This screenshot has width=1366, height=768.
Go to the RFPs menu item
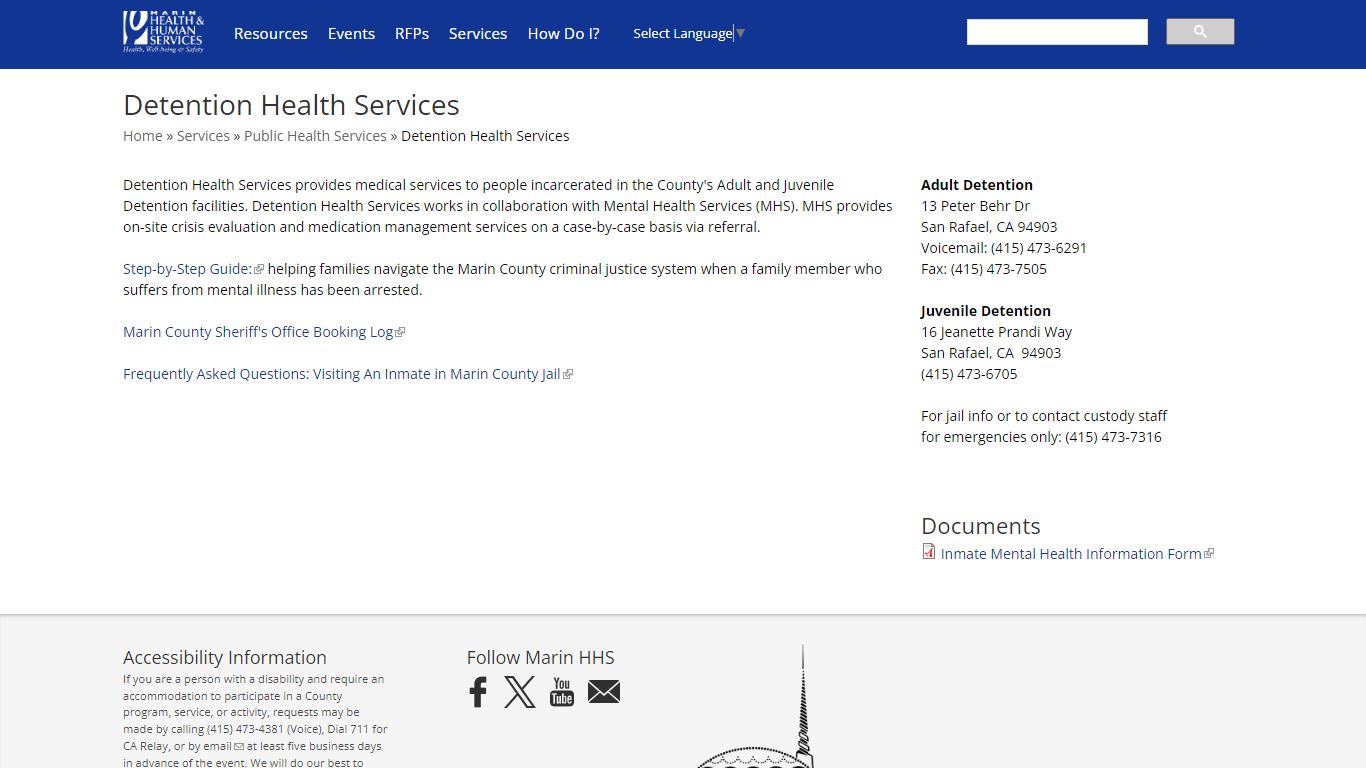412,33
